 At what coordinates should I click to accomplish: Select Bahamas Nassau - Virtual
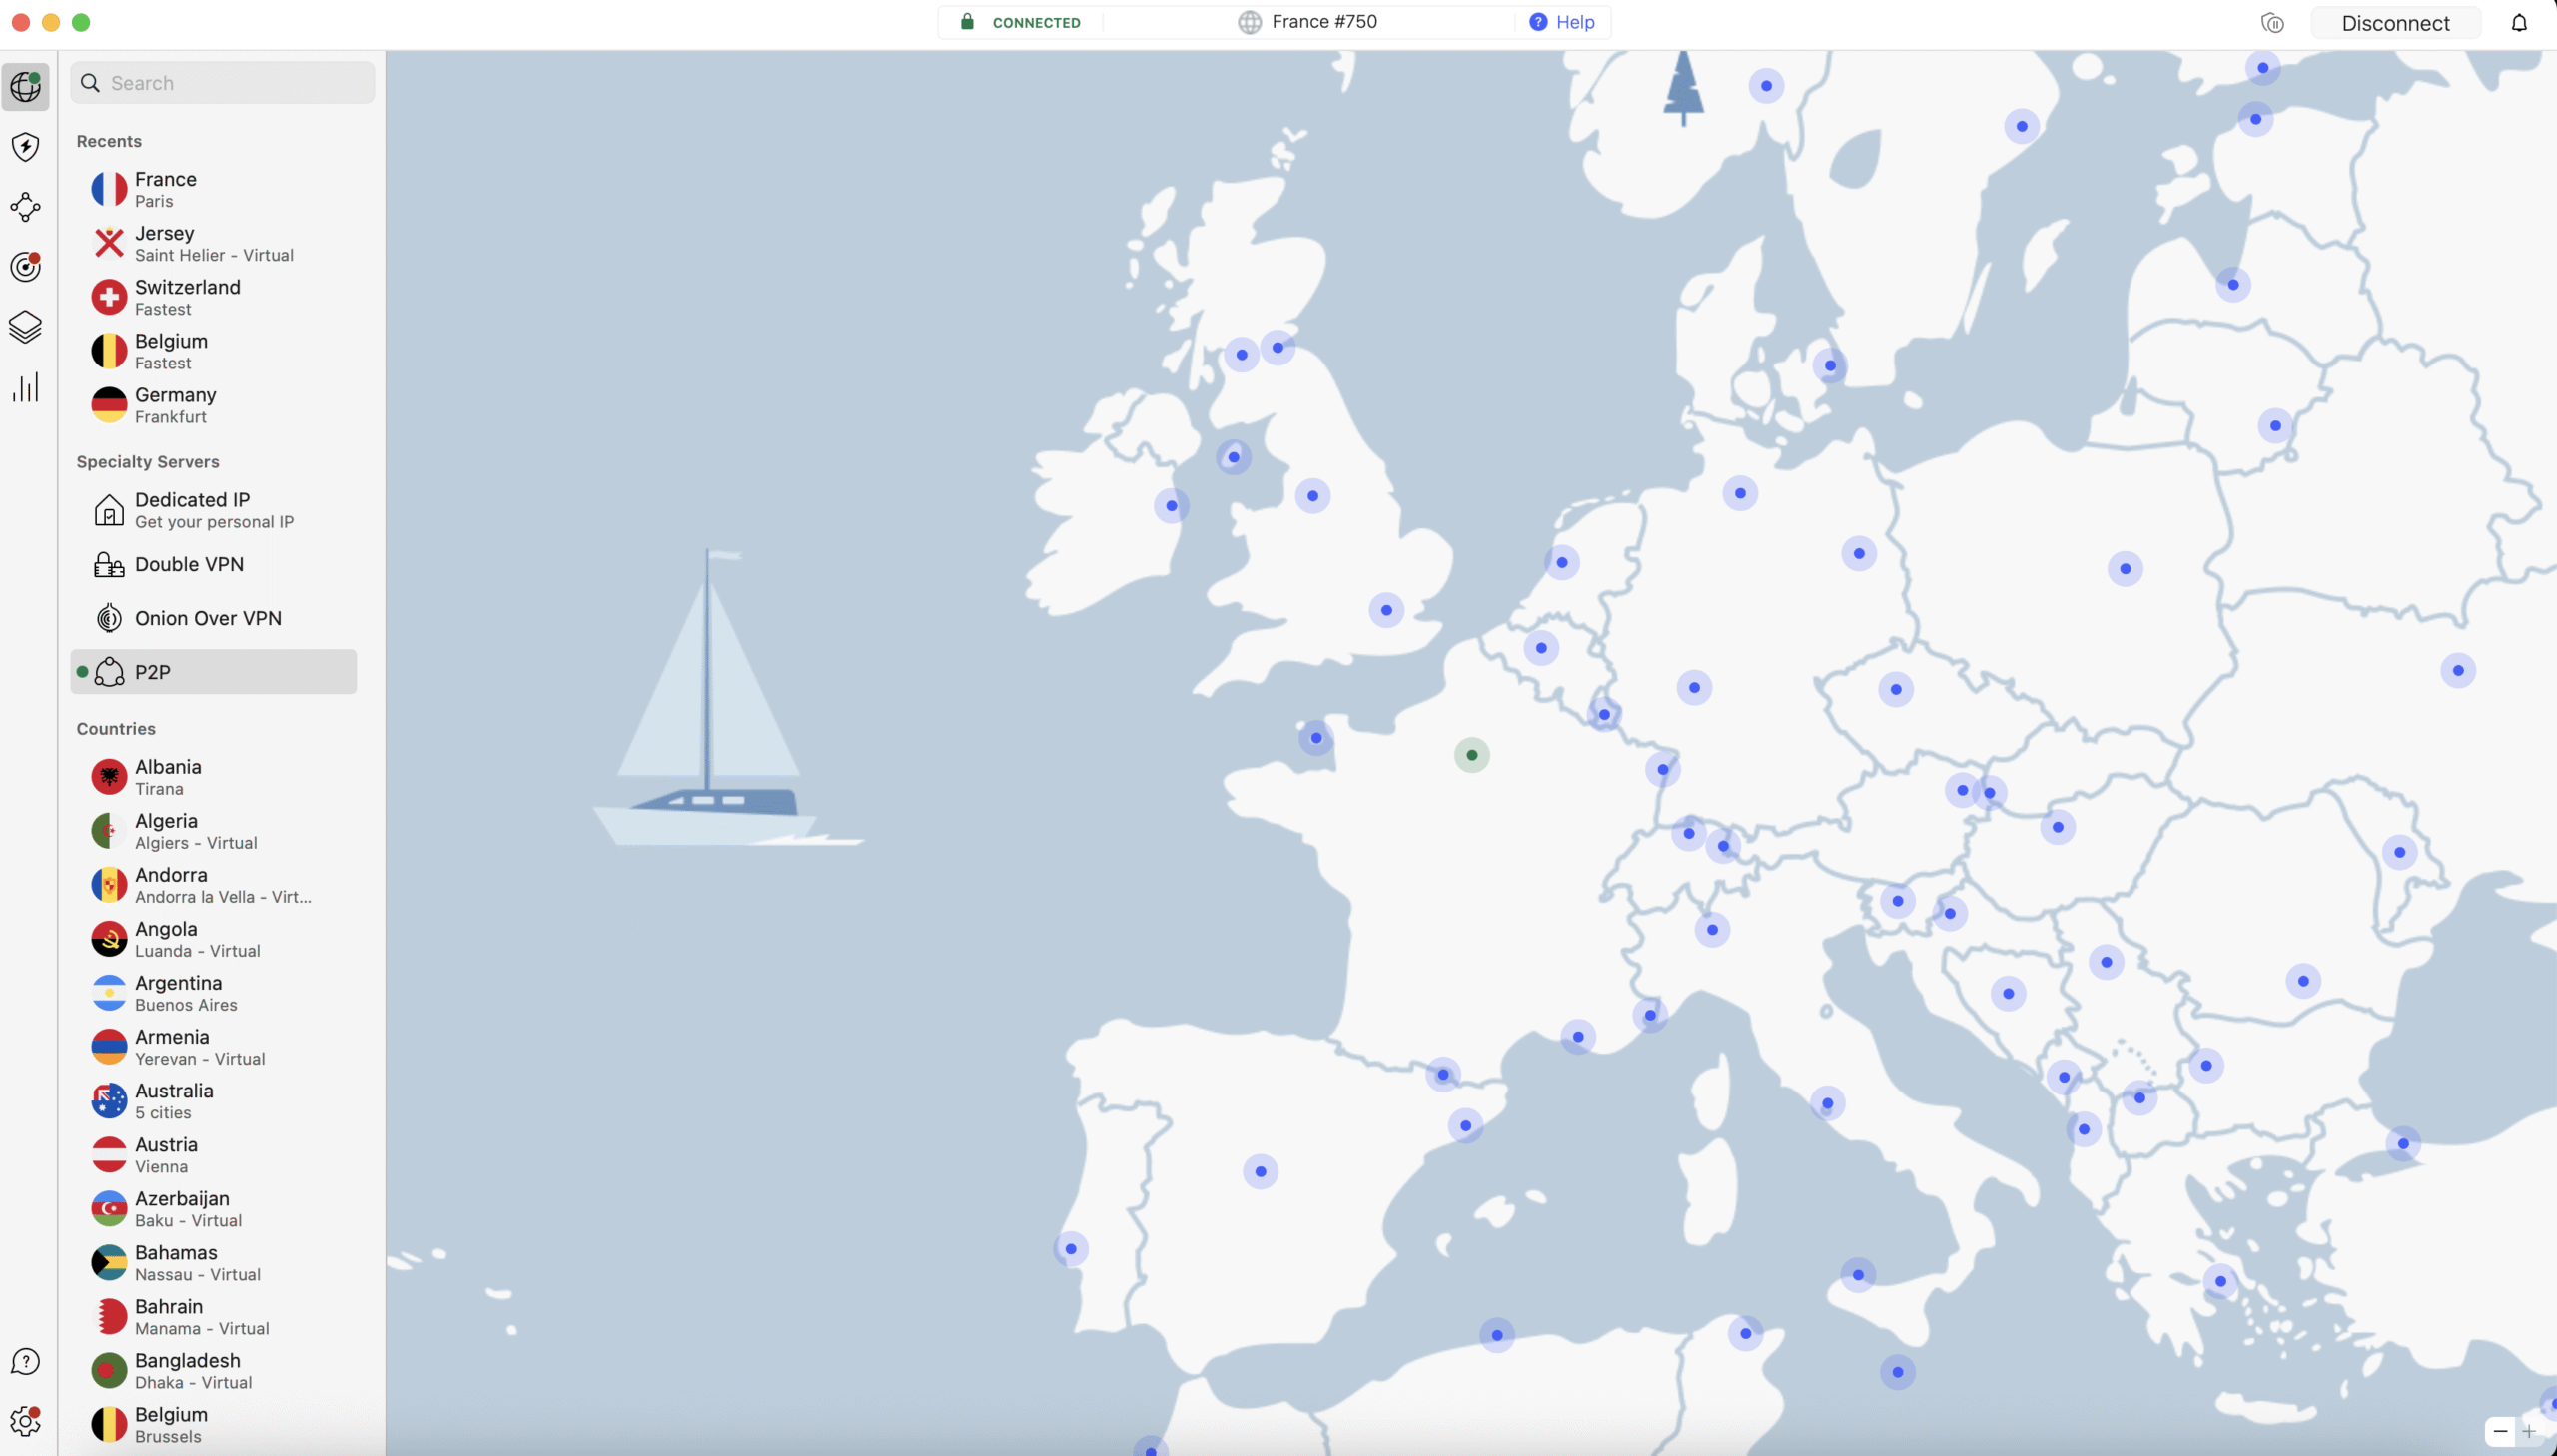(214, 1263)
